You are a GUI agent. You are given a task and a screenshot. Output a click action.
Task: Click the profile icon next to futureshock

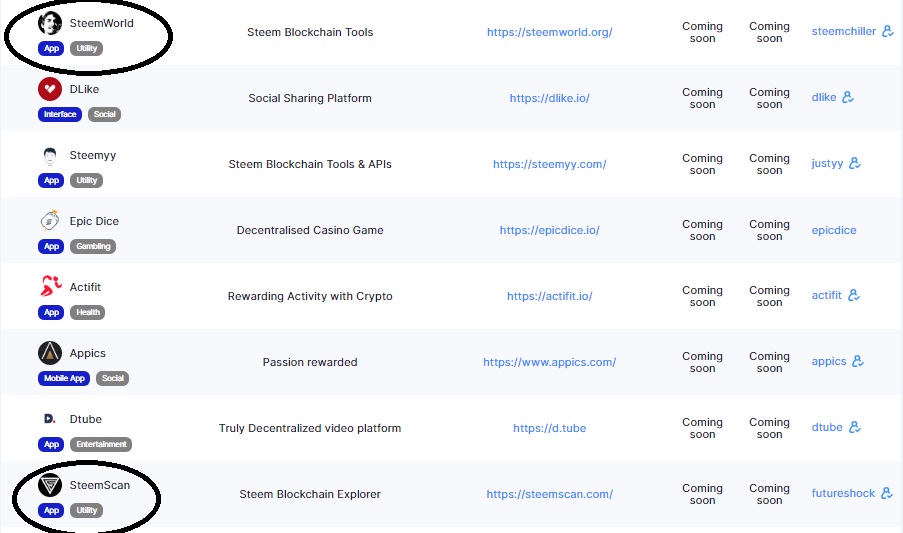(x=886, y=494)
